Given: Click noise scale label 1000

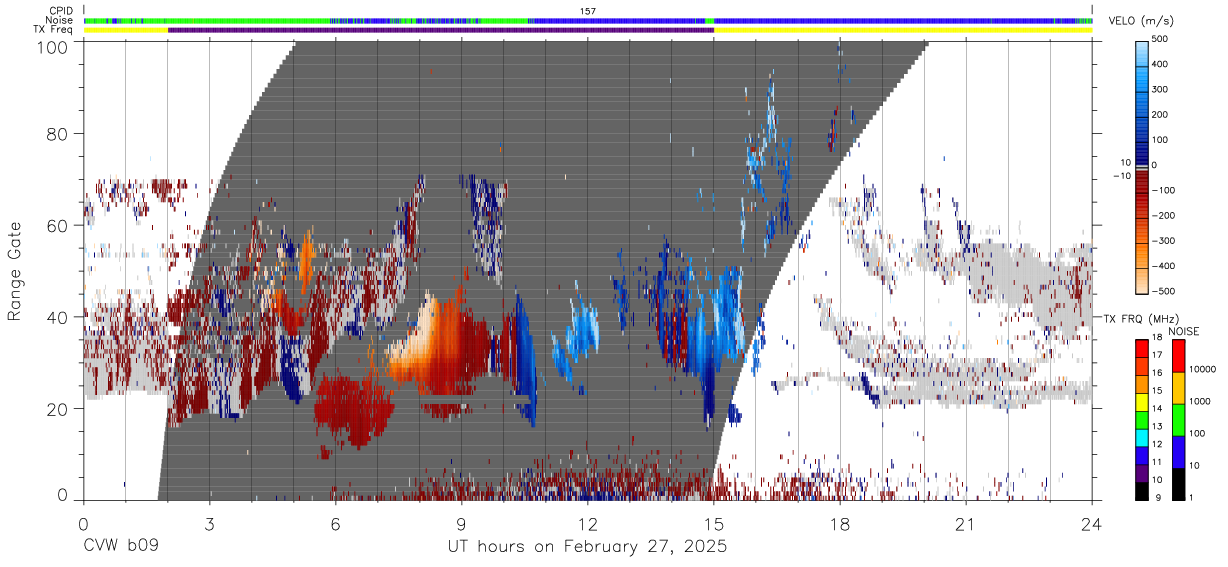Looking at the screenshot, I should click(1199, 401).
